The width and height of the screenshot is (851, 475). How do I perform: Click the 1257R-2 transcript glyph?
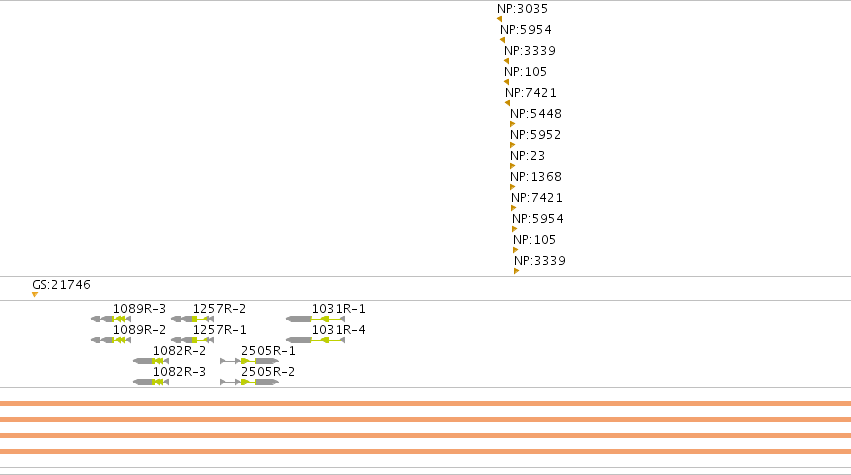(x=192, y=319)
